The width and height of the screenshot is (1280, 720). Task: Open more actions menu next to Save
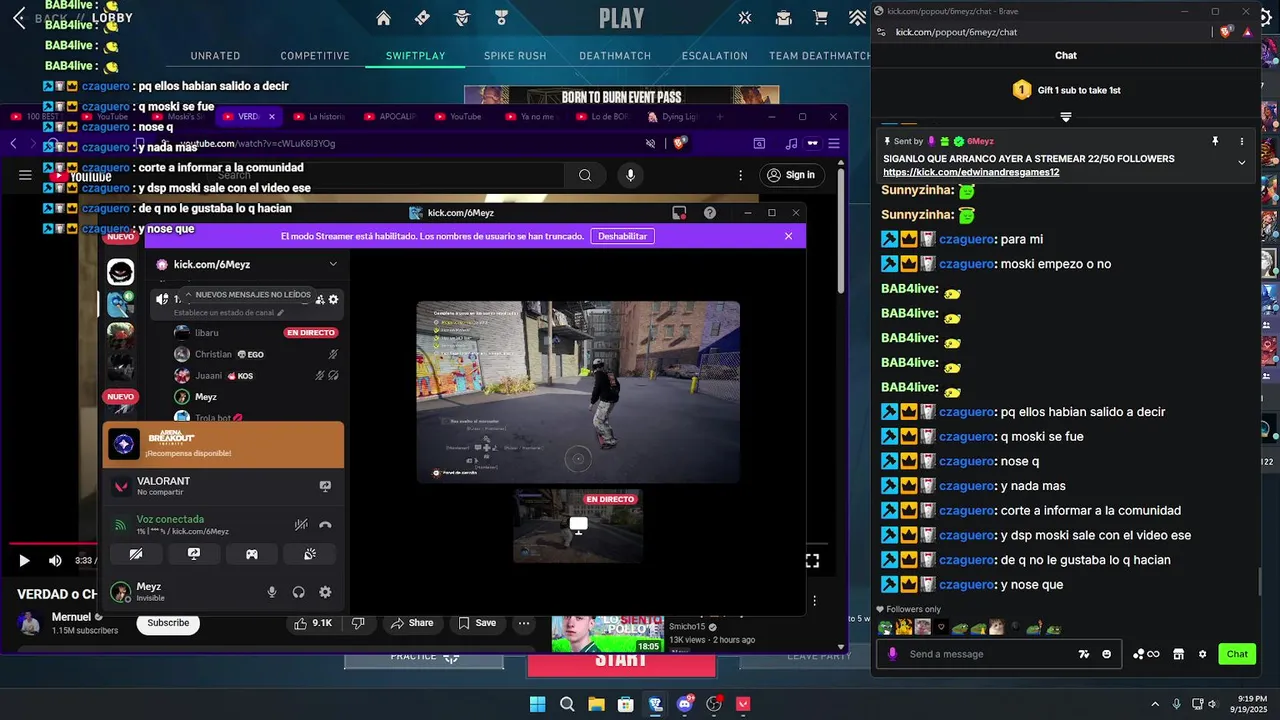[524, 623]
